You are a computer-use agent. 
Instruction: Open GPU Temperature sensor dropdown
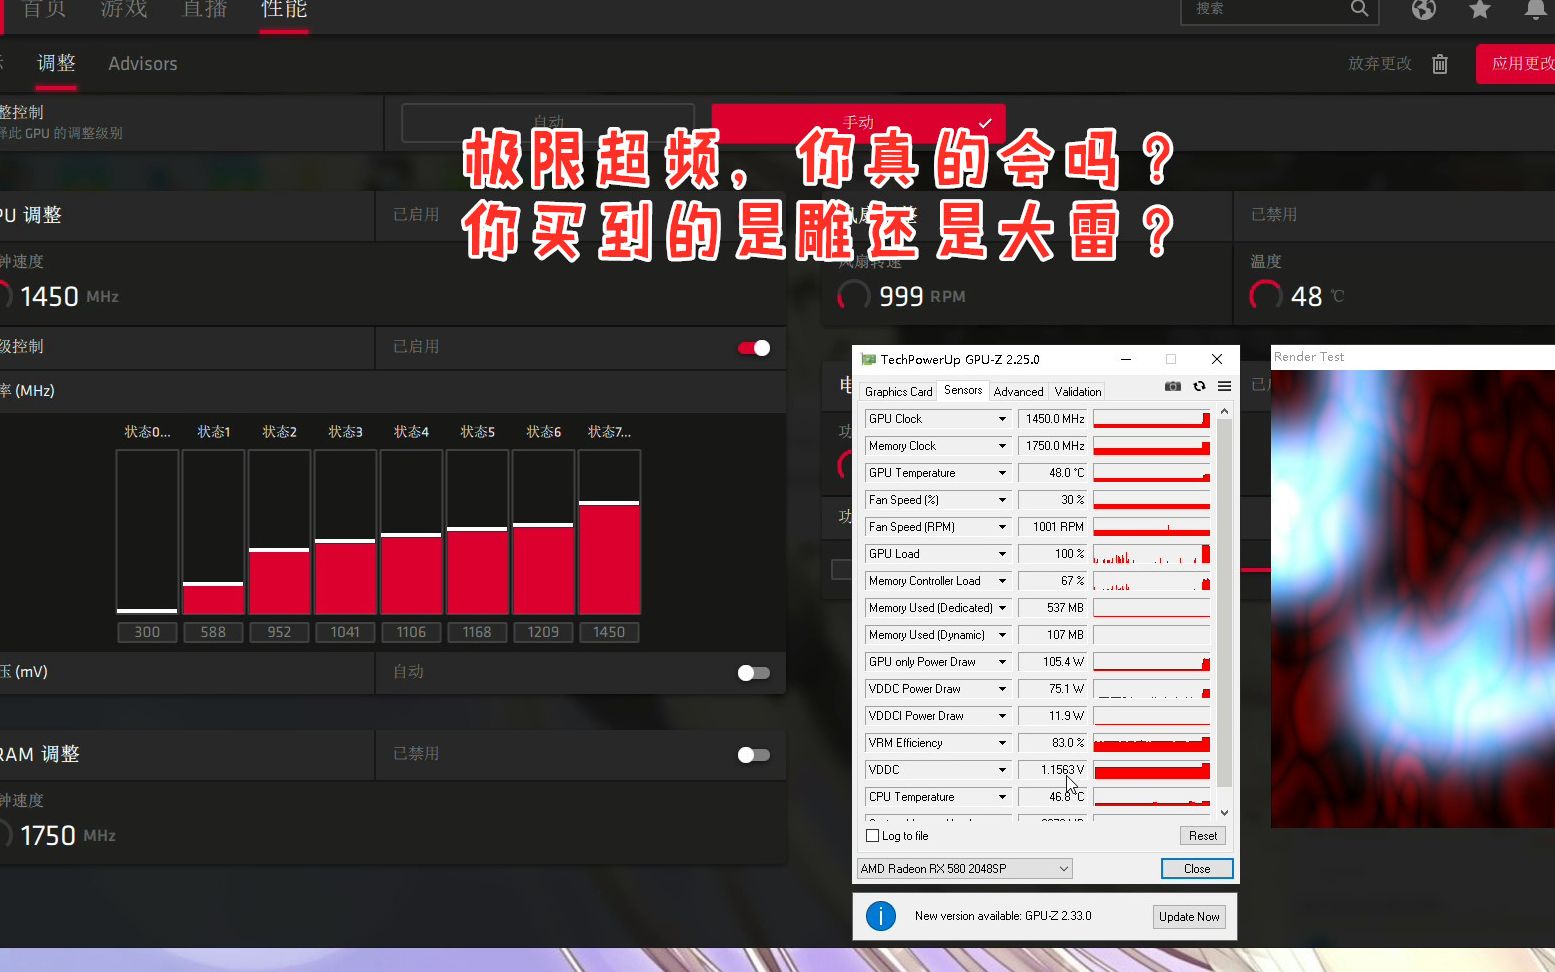click(1002, 473)
